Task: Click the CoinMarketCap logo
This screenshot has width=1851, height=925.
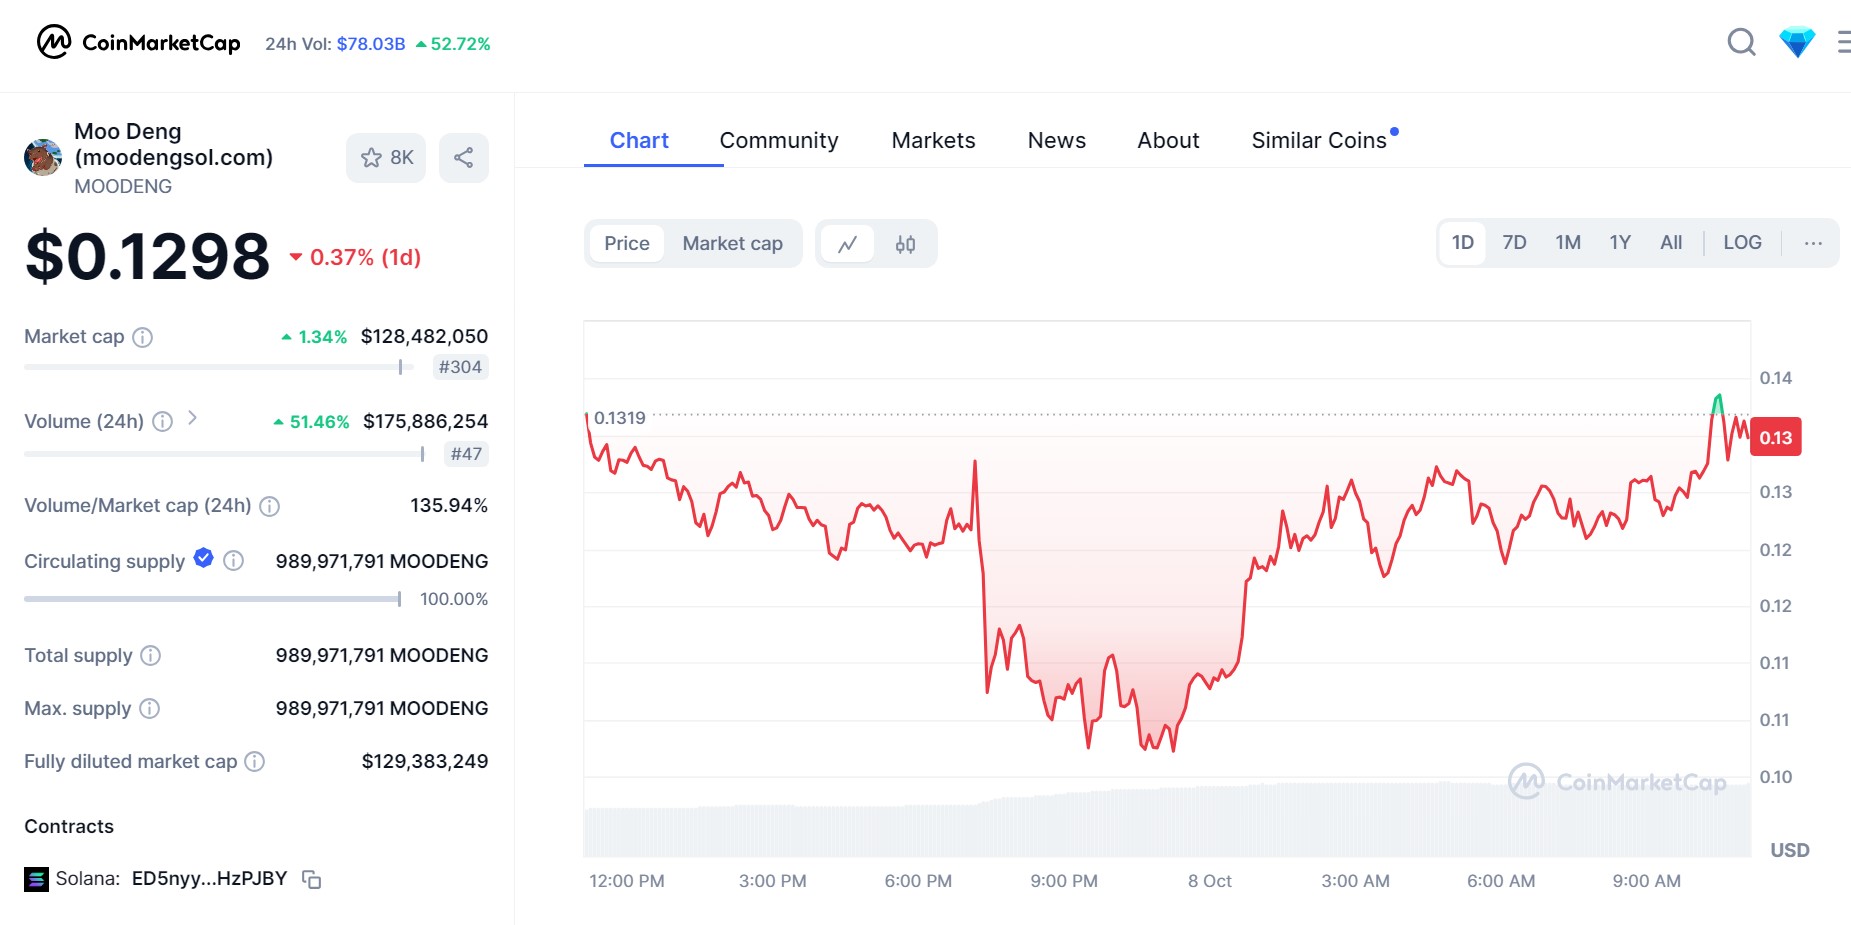Action: 138,43
